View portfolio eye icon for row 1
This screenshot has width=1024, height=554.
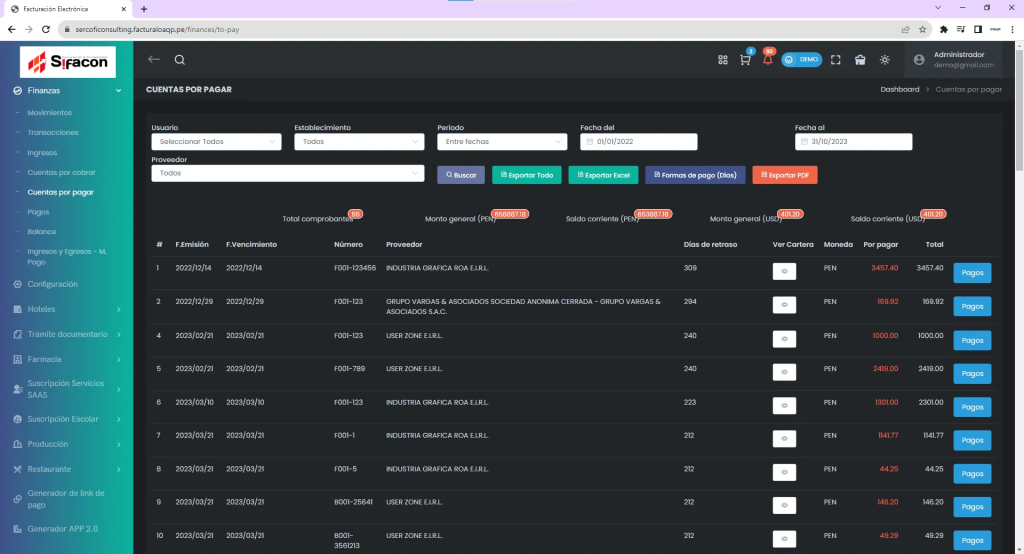coord(784,271)
